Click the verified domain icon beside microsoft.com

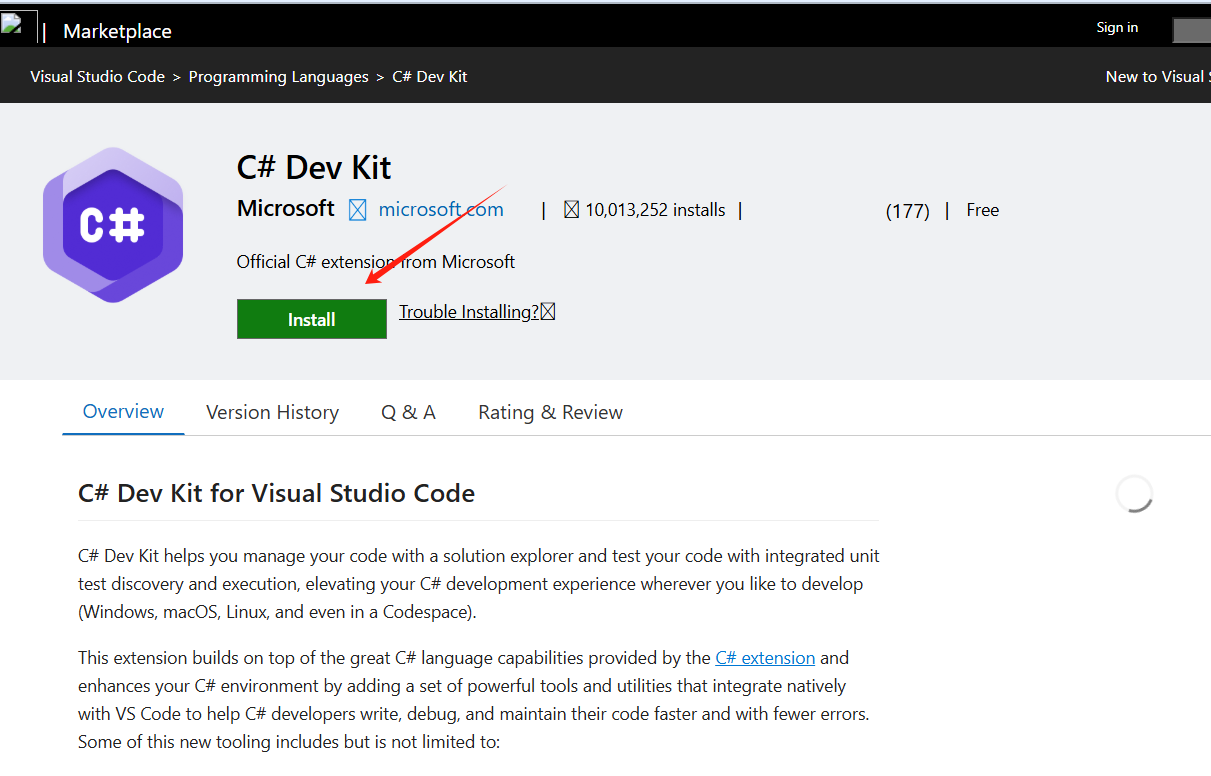(358, 210)
